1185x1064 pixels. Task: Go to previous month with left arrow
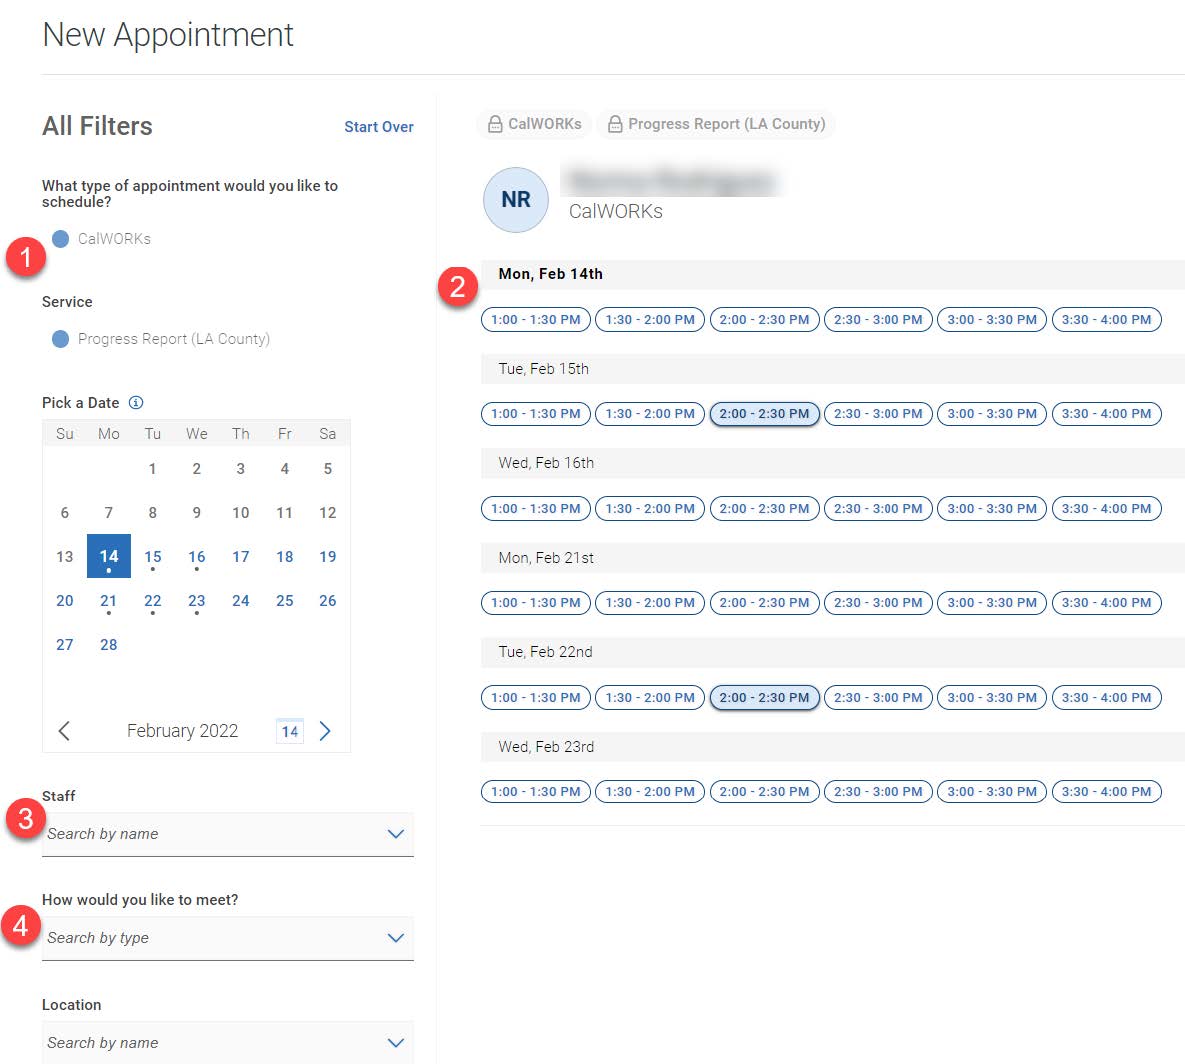pos(64,730)
